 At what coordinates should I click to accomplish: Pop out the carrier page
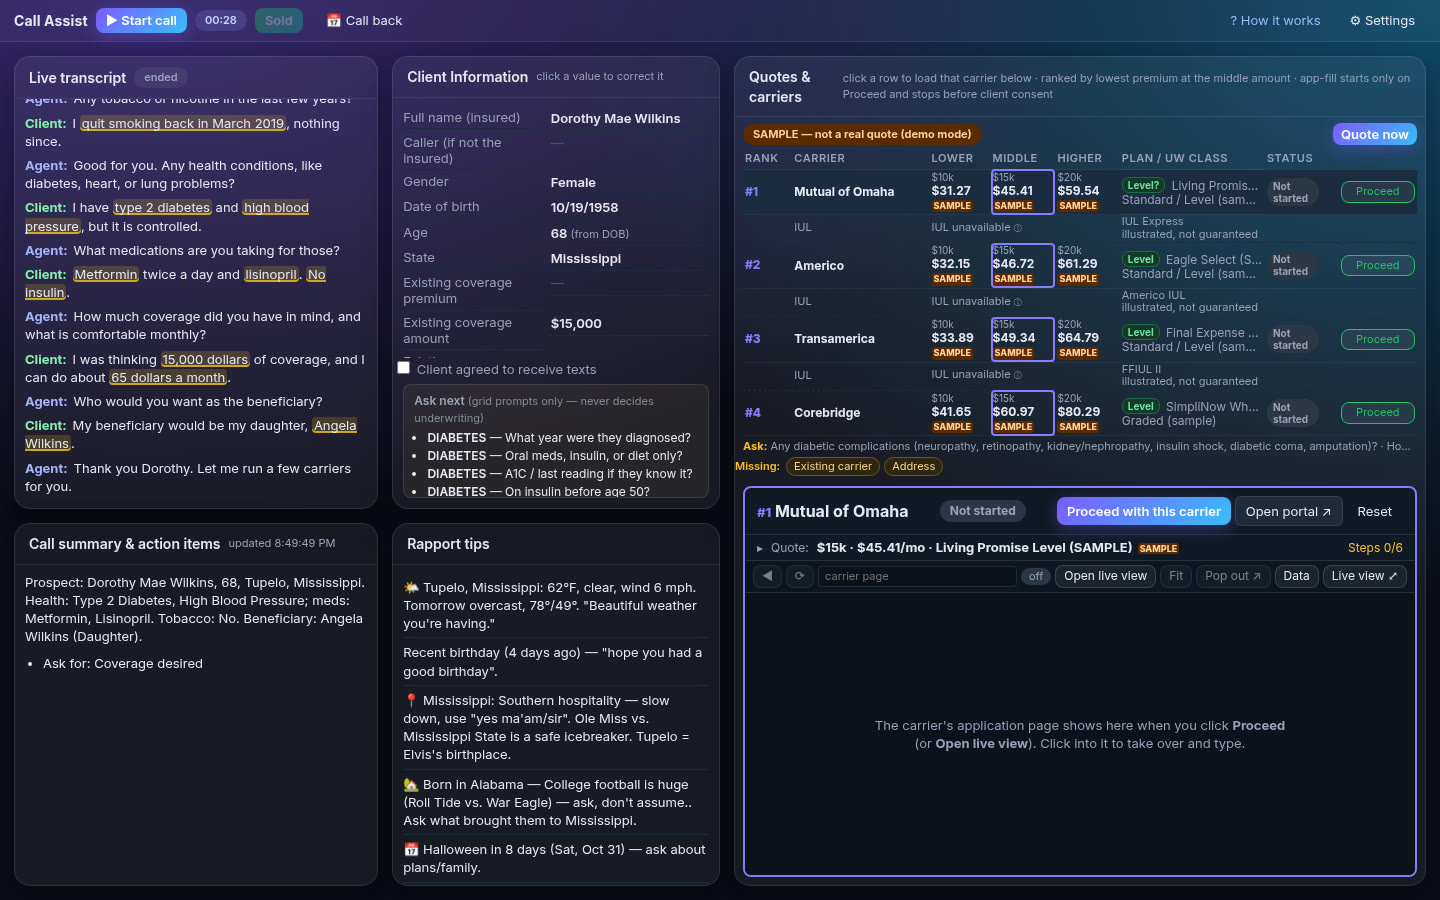coord(1233,576)
